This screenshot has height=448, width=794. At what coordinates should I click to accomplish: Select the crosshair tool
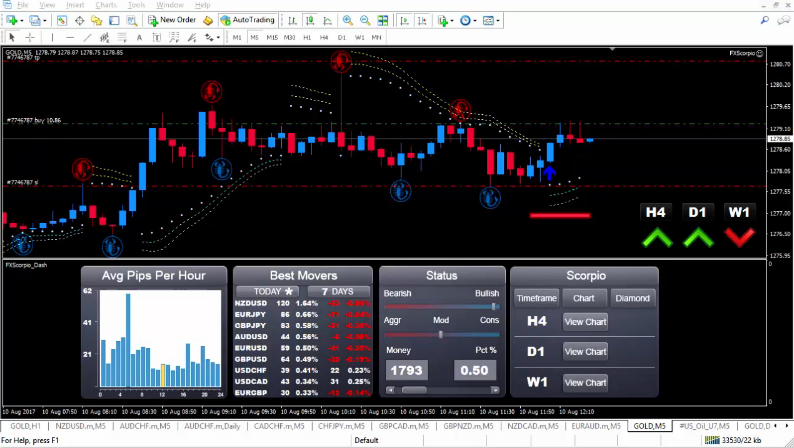[30, 37]
